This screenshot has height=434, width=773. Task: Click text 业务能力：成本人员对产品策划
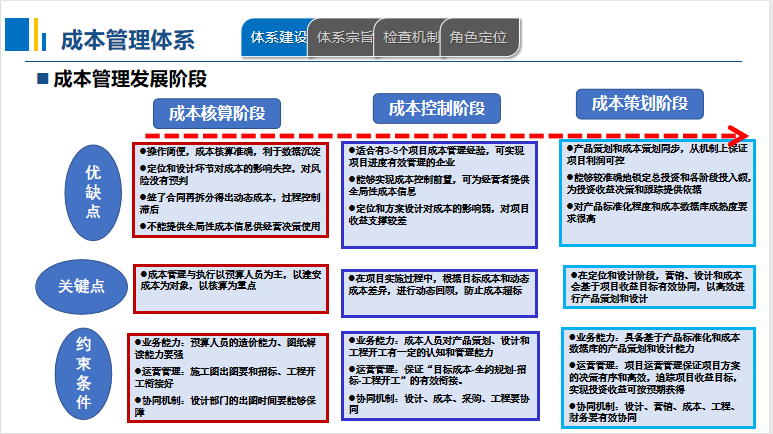click(x=429, y=340)
